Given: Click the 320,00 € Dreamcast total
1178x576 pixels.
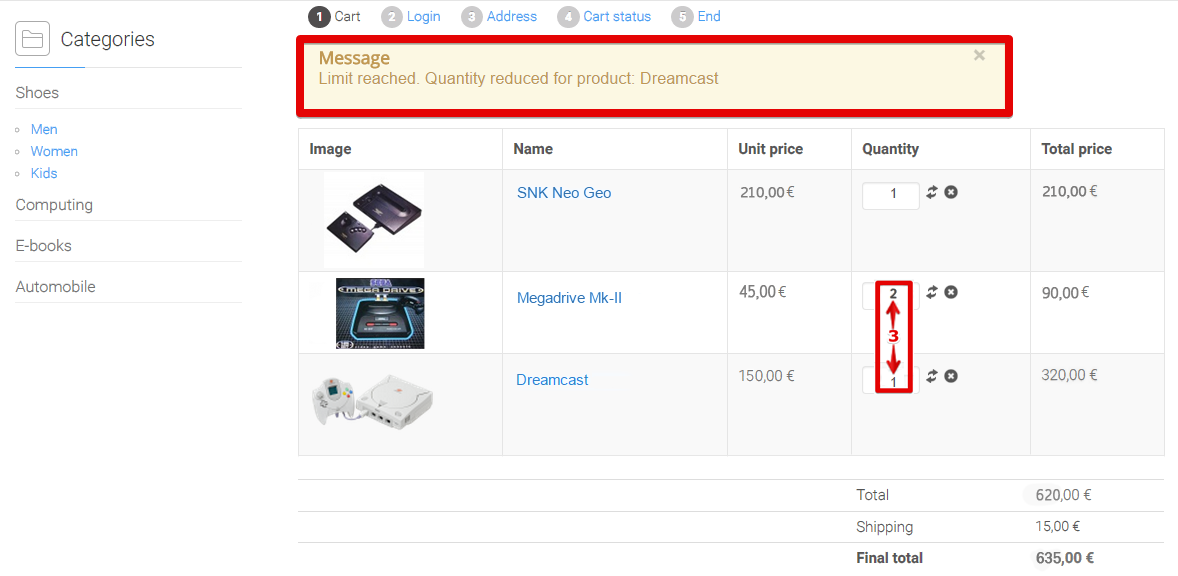Looking at the screenshot, I should (x=1070, y=375).
